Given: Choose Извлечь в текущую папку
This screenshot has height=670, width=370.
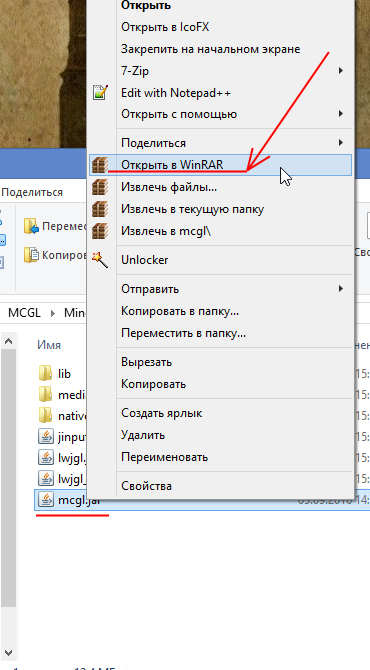Looking at the screenshot, I should tap(193, 209).
